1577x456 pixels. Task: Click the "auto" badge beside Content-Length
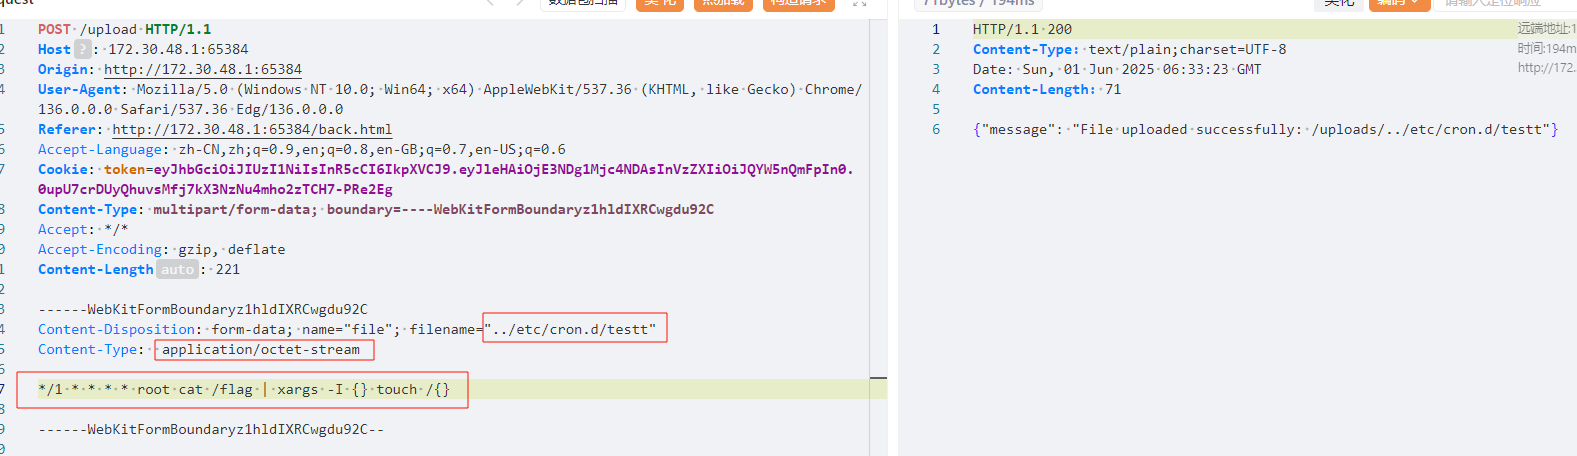[x=177, y=269]
